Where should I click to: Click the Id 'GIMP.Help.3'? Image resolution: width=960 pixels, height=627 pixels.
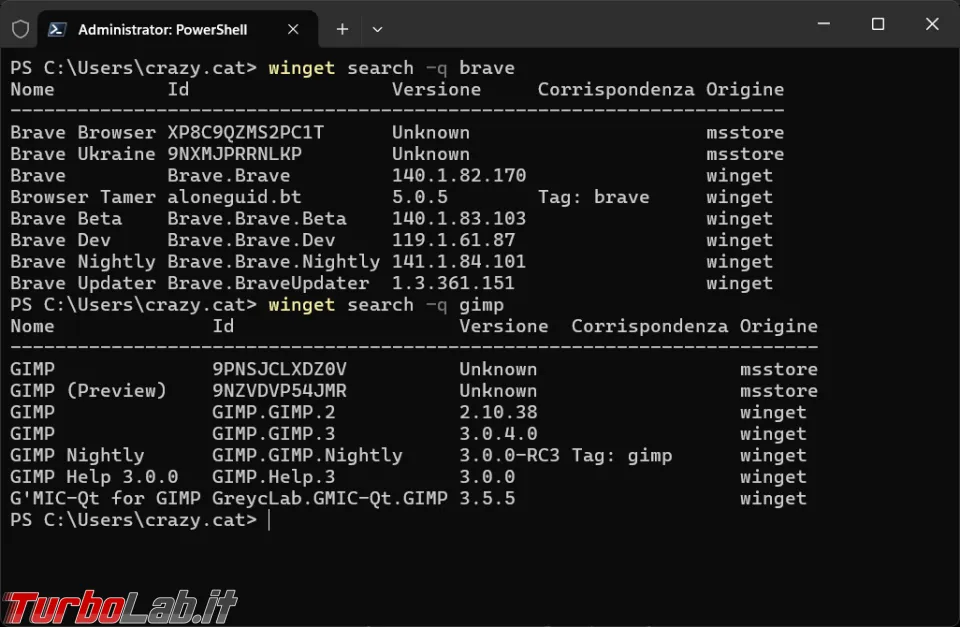tap(274, 477)
